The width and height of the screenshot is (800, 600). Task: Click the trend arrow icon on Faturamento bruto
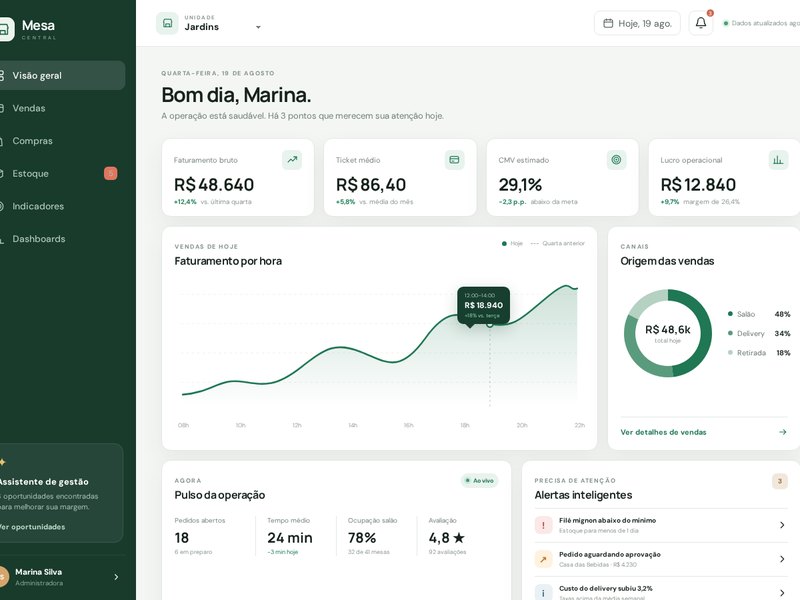pos(292,160)
